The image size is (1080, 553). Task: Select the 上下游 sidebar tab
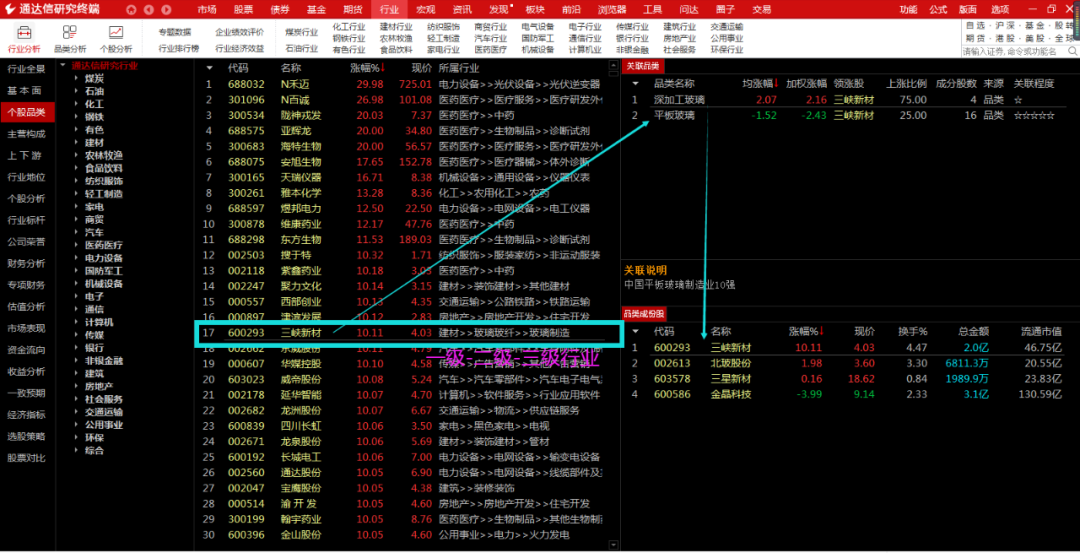tap(27, 155)
